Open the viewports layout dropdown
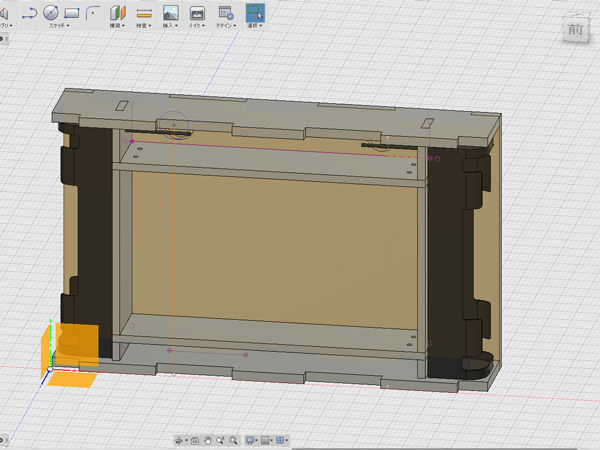Image resolution: width=600 pixels, height=450 pixels. tap(284, 439)
